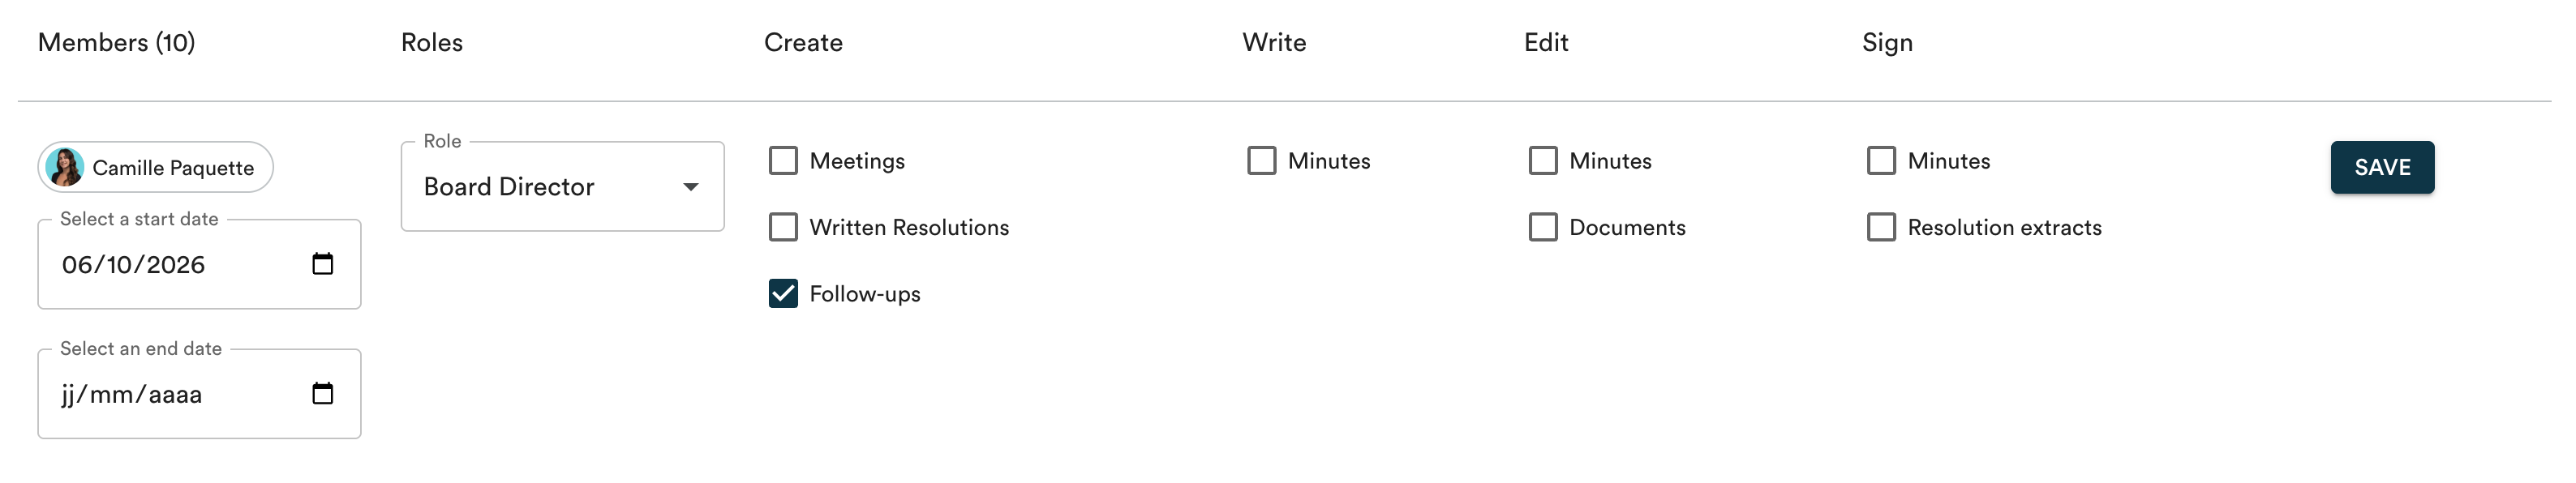Open the Role select box

562,187
